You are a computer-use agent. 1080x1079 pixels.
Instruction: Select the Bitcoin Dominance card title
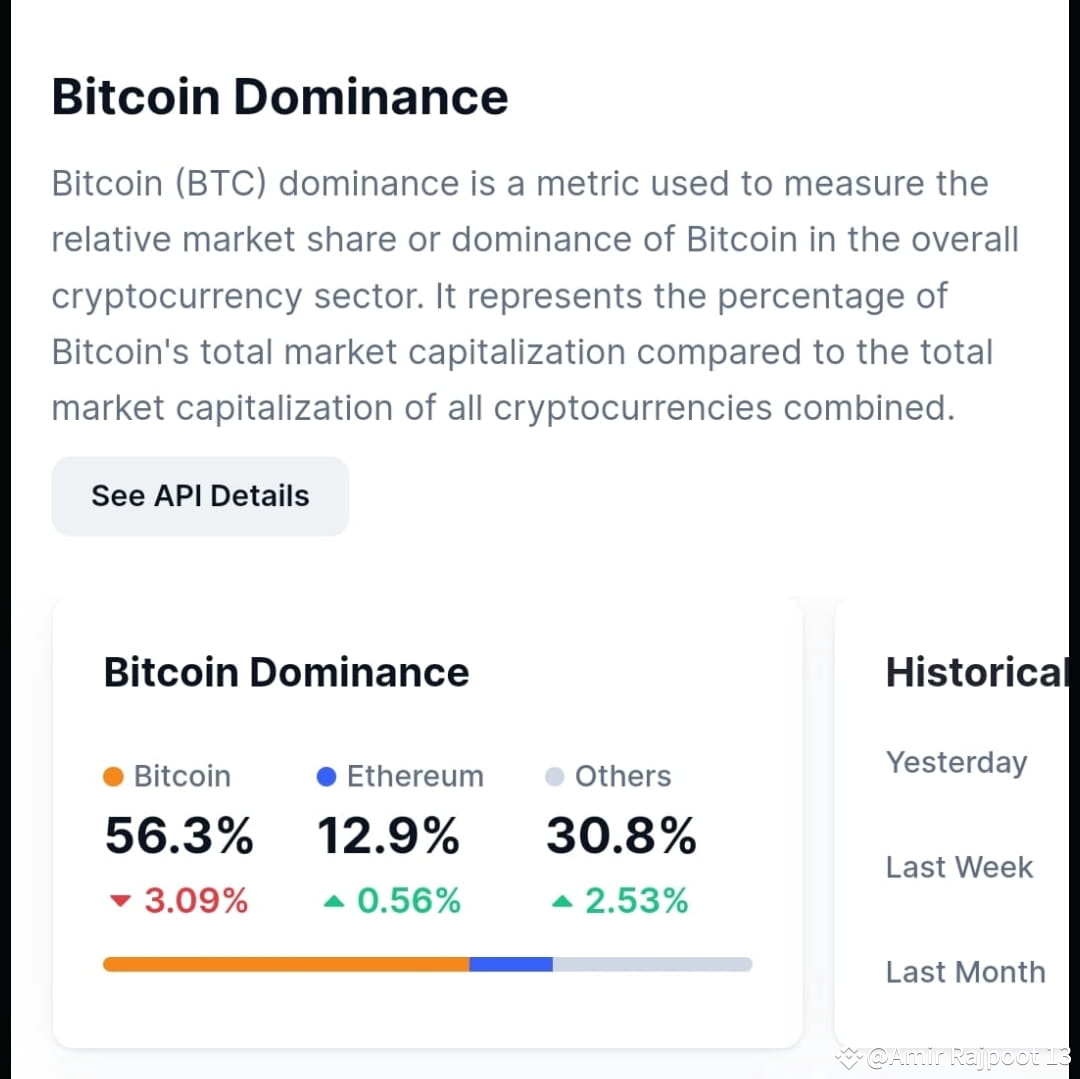[x=286, y=672]
